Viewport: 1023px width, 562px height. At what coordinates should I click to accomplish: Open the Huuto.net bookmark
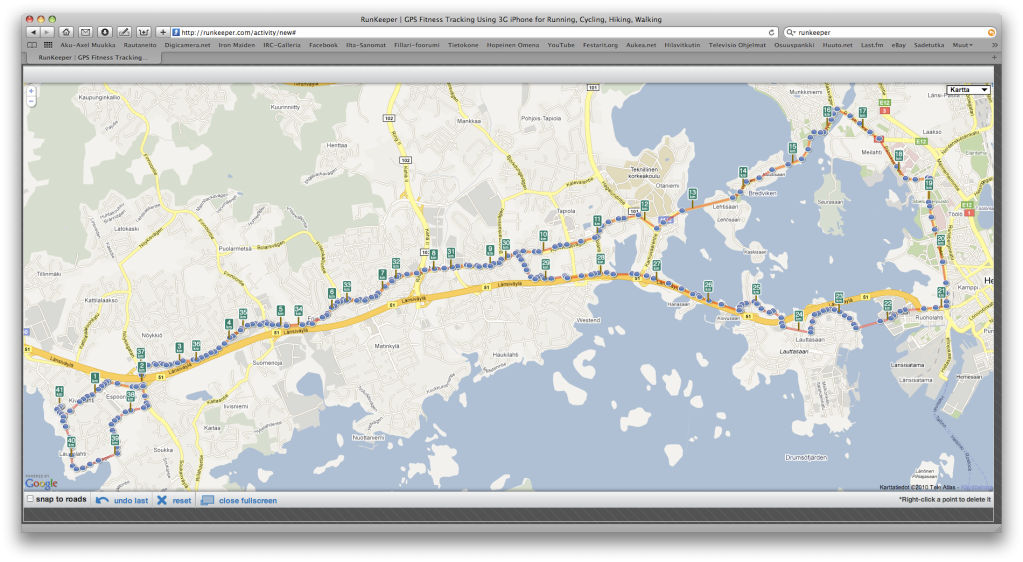click(x=837, y=45)
